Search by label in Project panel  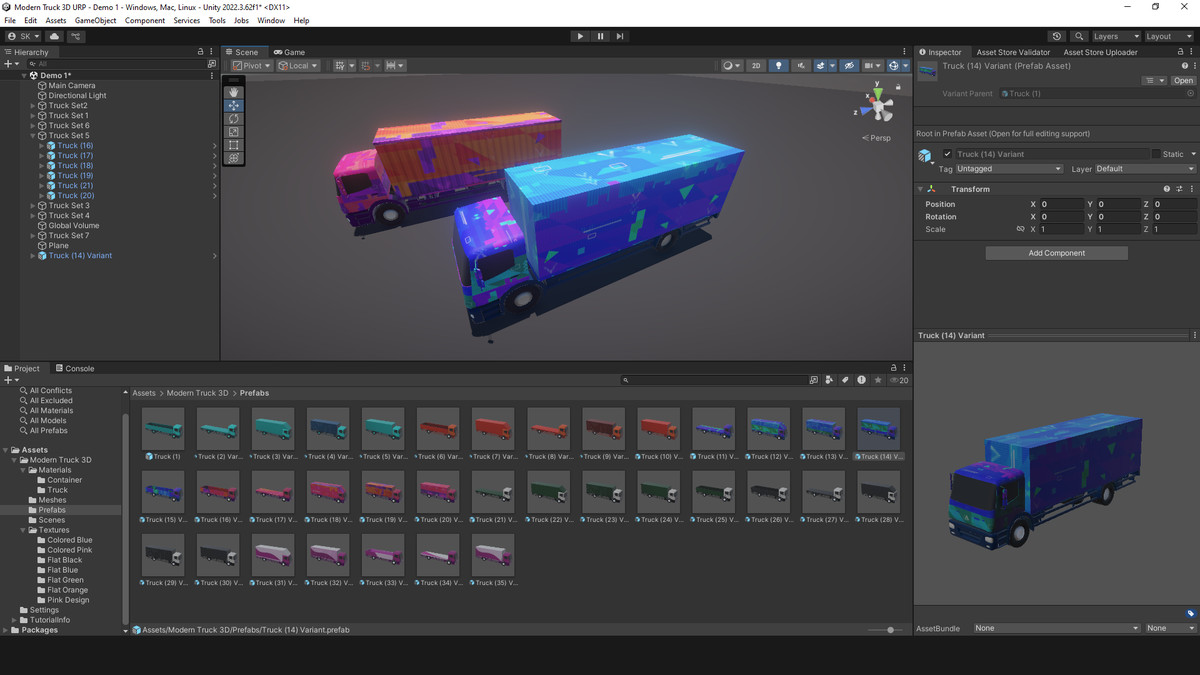click(x=845, y=380)
